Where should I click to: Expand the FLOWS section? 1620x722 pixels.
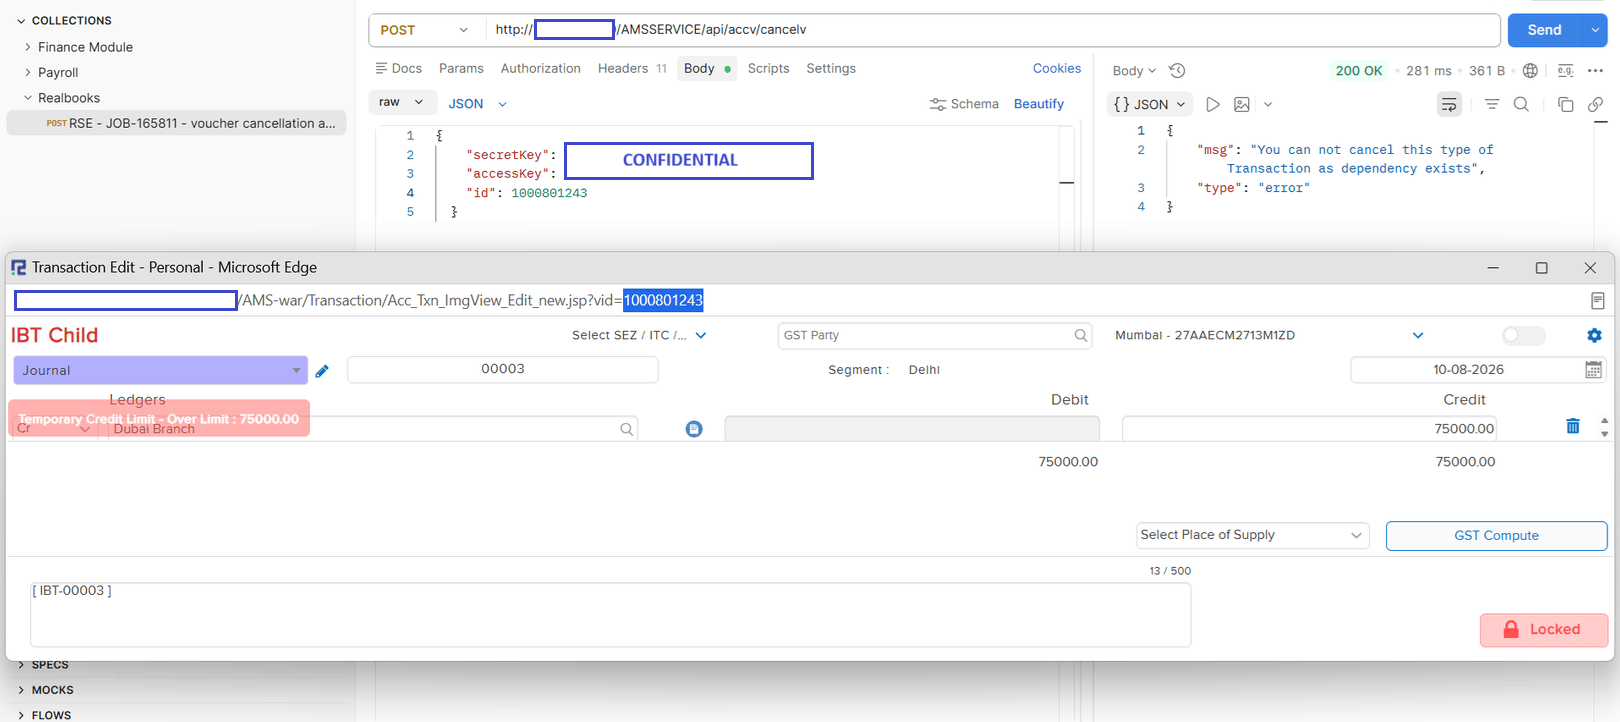[21, 715]
